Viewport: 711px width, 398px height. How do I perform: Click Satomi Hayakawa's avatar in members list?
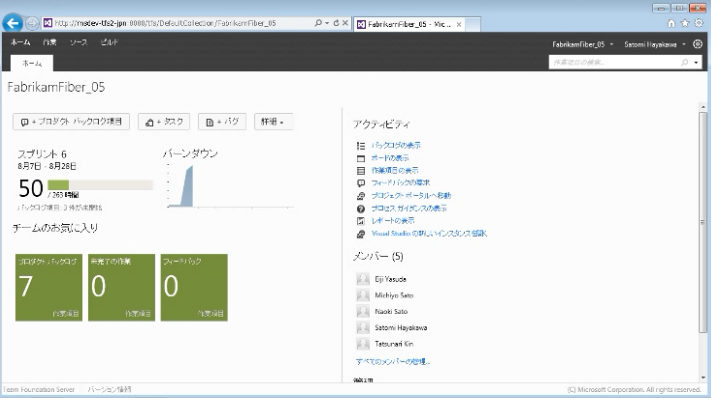point(363,327)
